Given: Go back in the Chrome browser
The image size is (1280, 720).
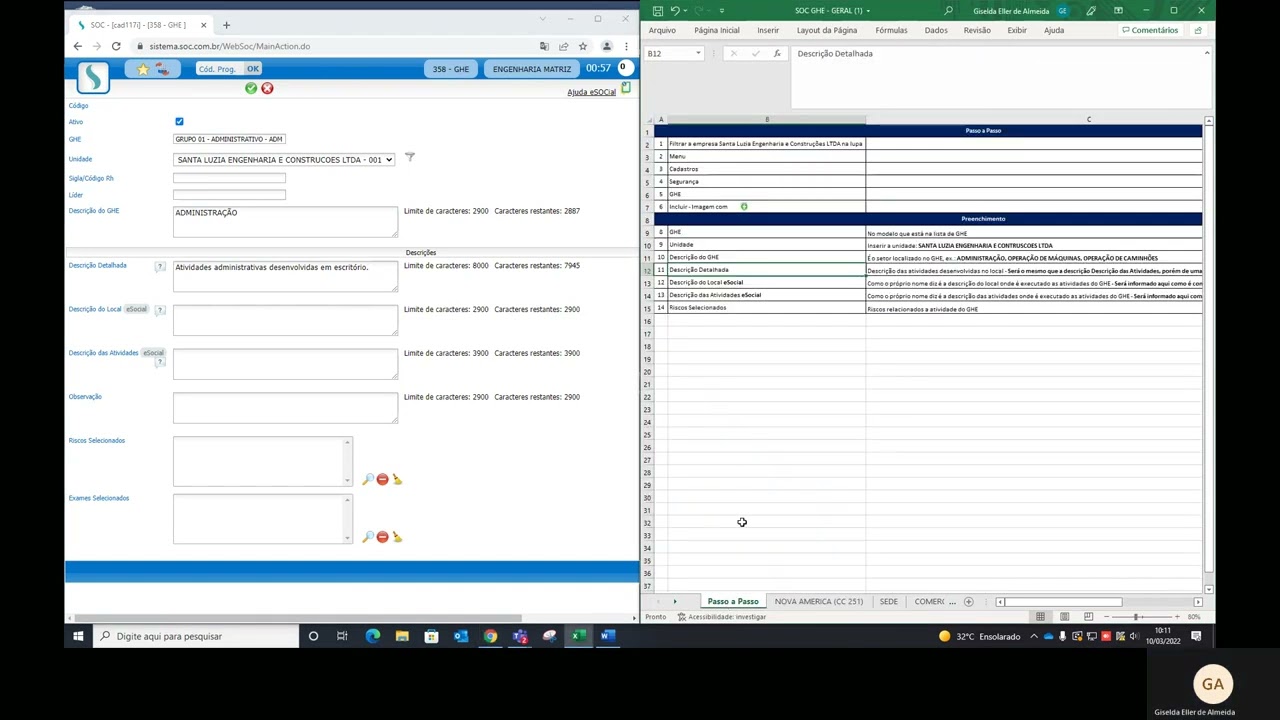Looking at the screenshot, I should coord(78,46).
